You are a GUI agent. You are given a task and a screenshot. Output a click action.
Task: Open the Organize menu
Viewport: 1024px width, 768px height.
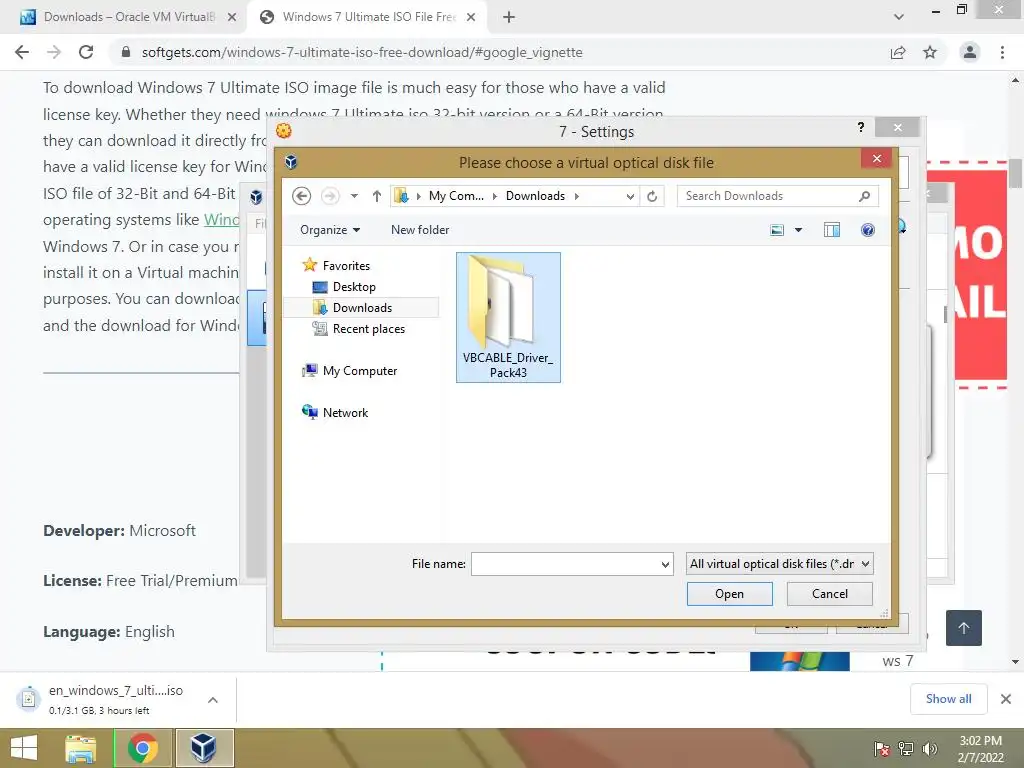pos(330,230)
